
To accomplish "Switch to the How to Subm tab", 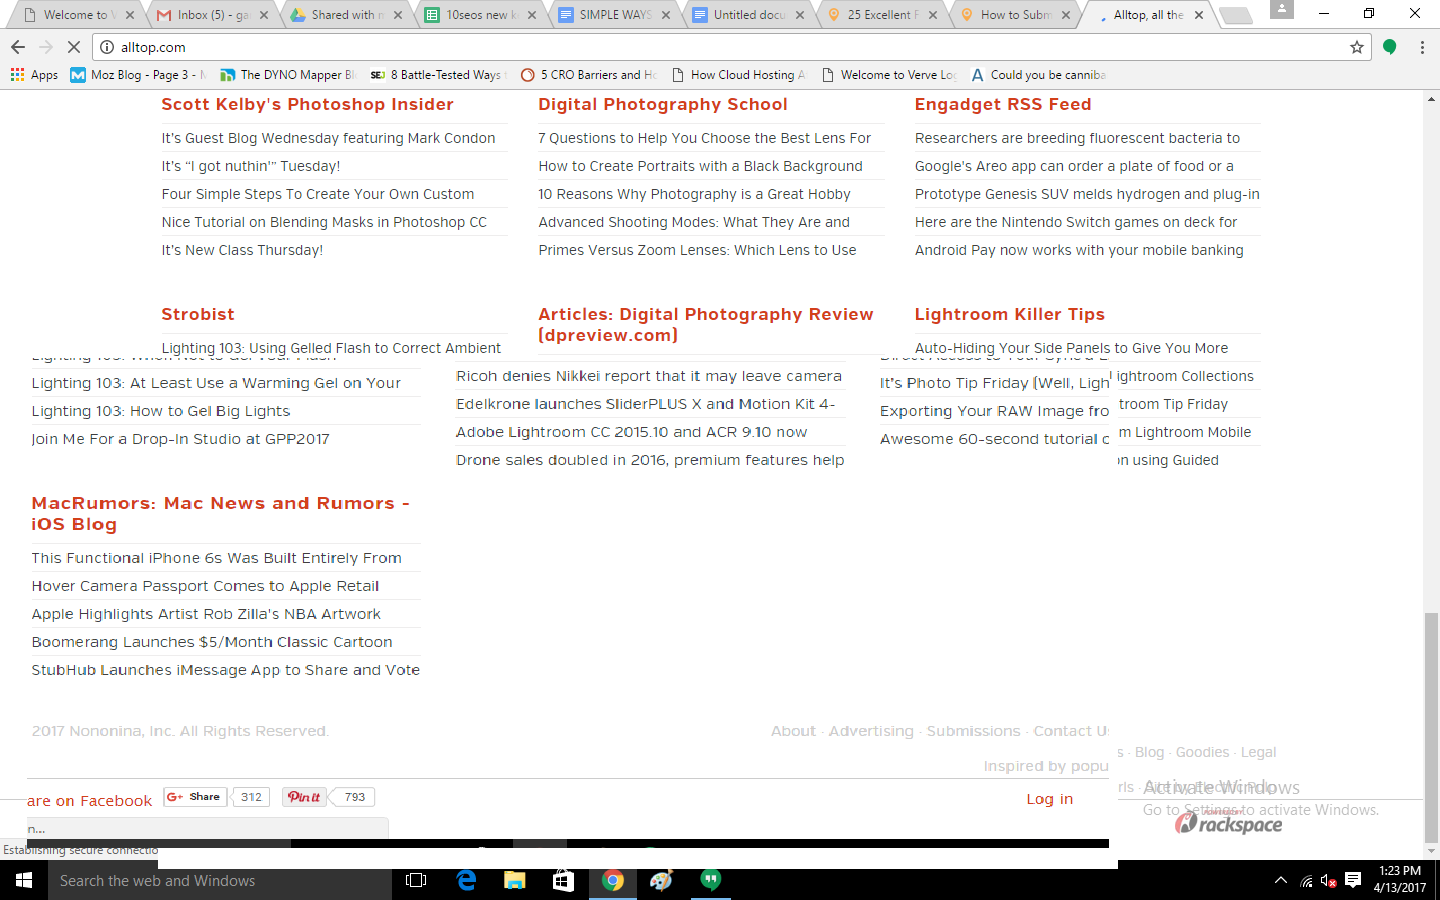I will coord(1015,15).
